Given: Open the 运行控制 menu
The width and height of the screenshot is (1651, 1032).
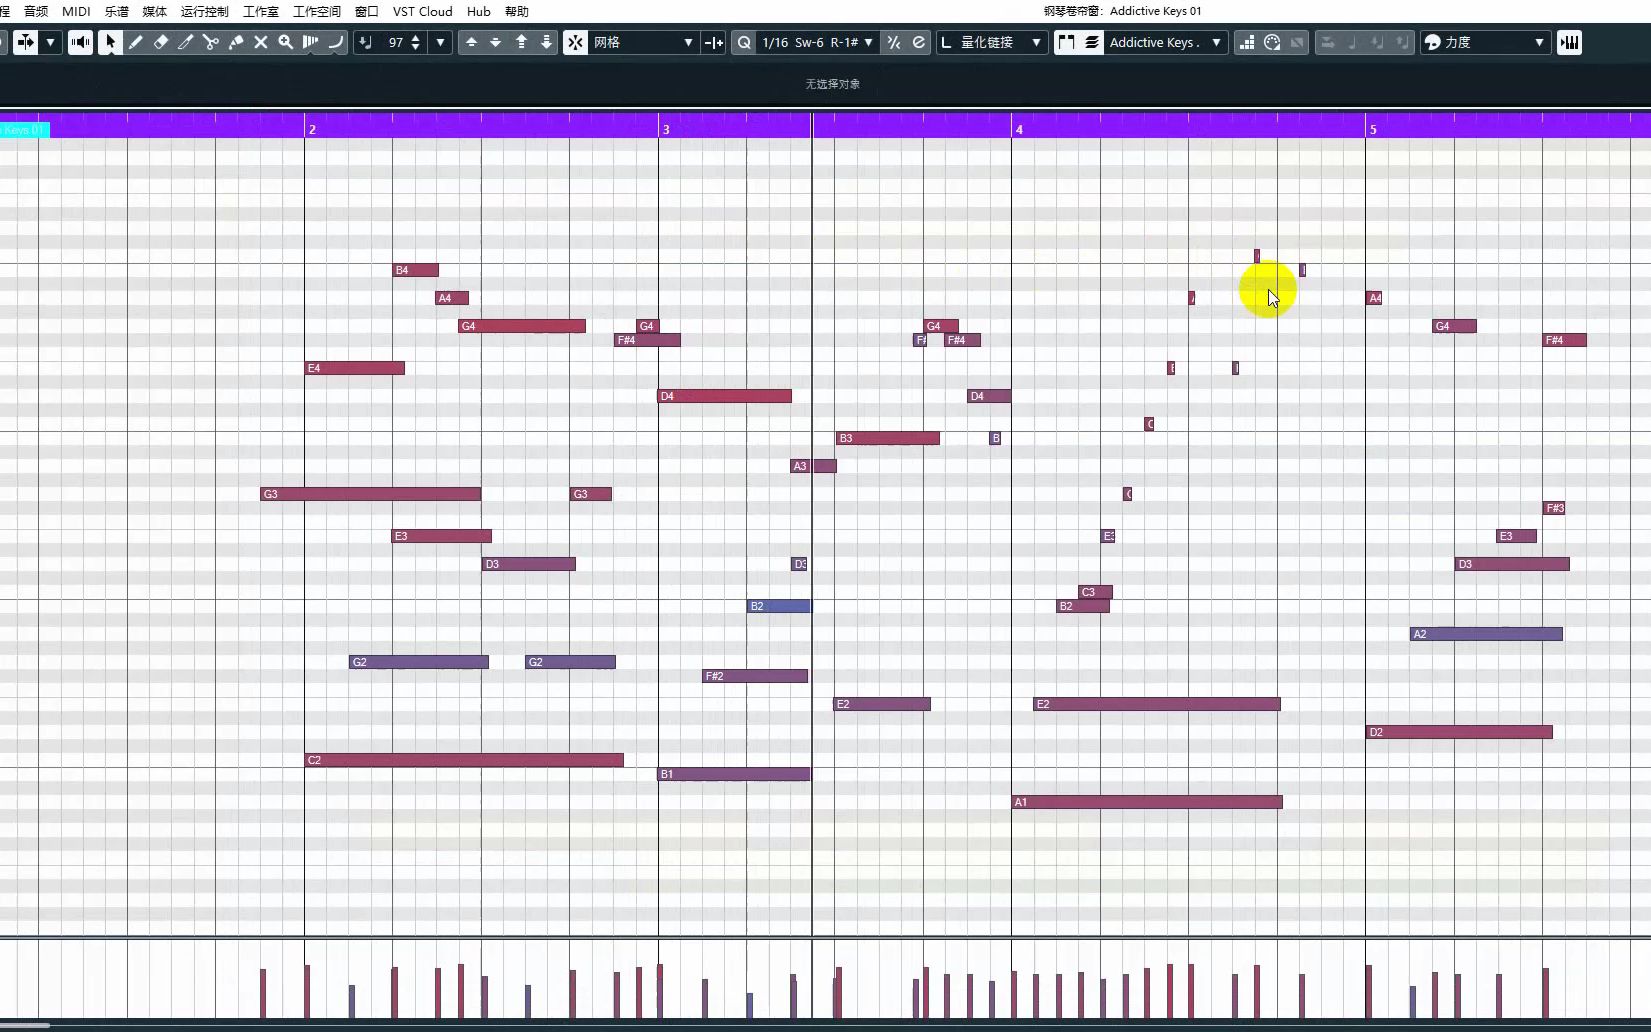Looking at the screenshot, I should click(205, 11).
